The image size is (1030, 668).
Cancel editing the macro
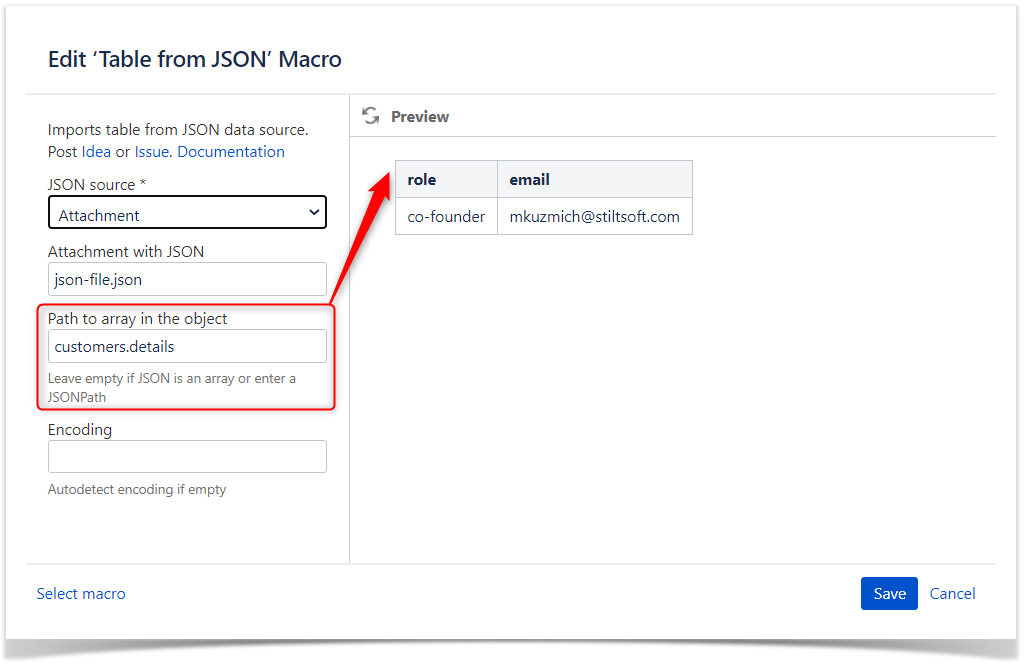pyautogui.click(x=952, y=593)
